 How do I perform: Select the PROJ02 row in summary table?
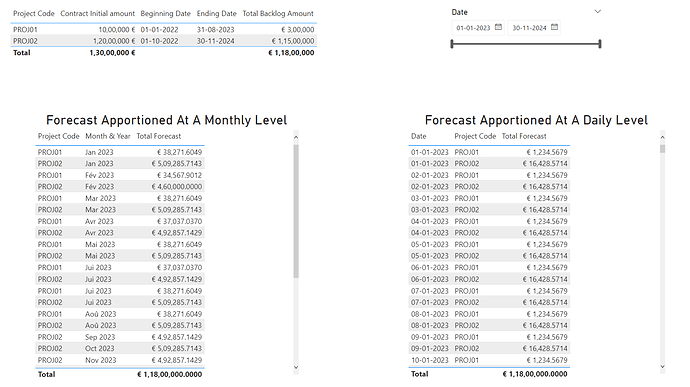click(164, 41)
